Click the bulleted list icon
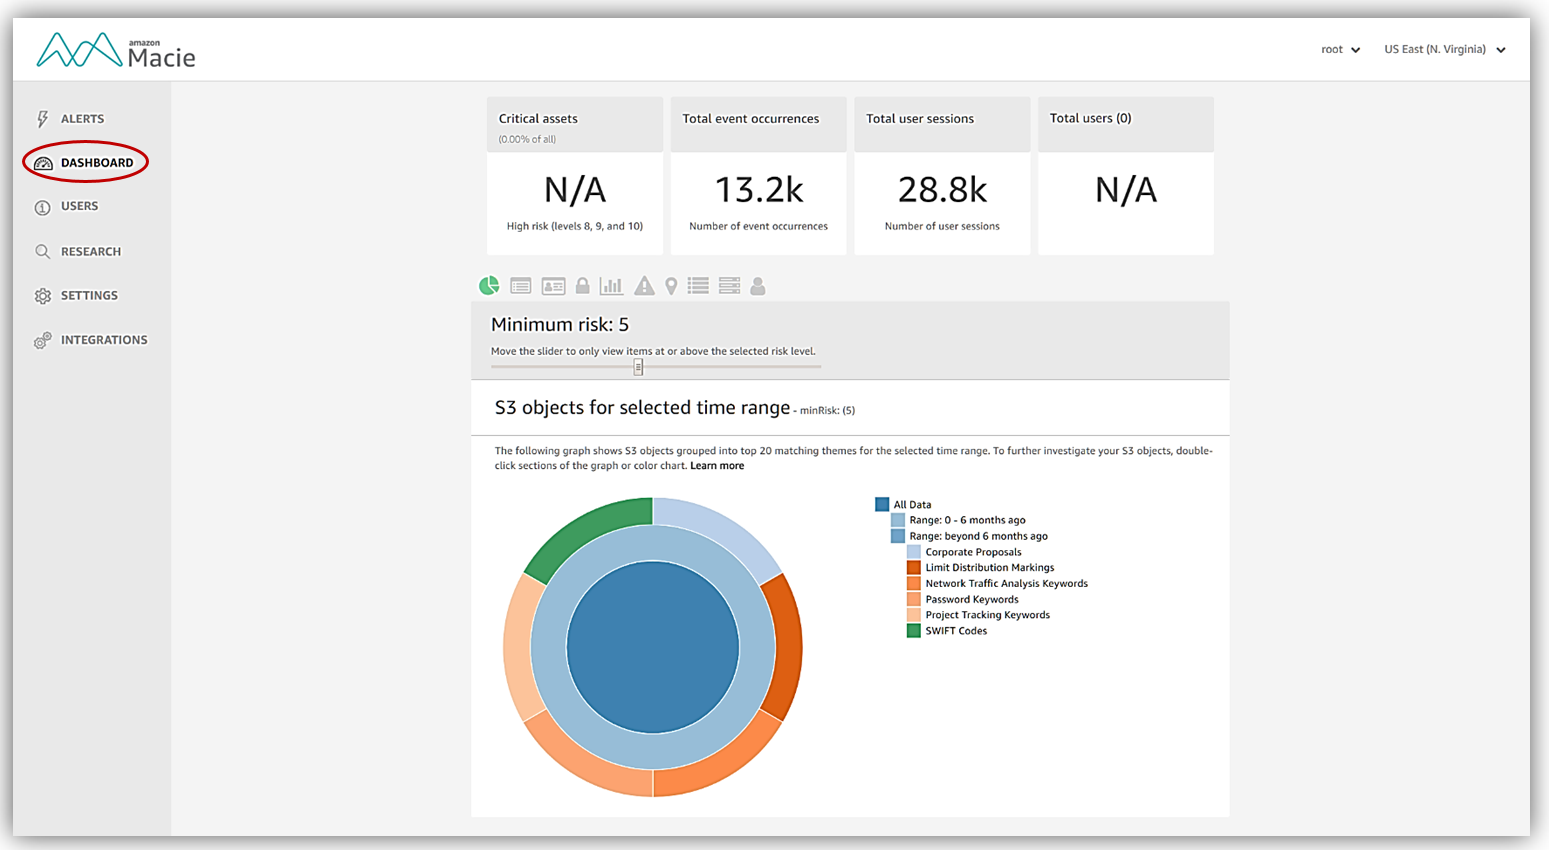Viewport: 1549px width, 850px height. coord(698,286)
